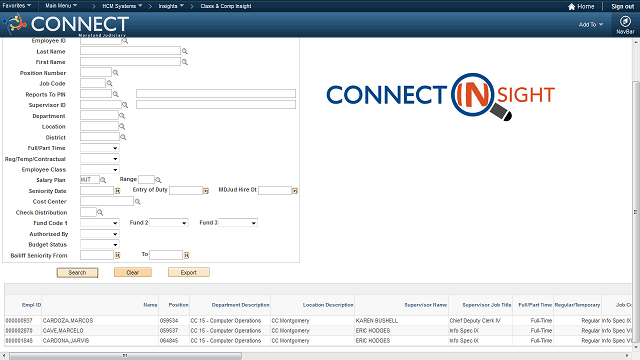Viewport: 640px width, 360px height.
Task: Expand the Employee Class dropdown
Action: (100, 169)
